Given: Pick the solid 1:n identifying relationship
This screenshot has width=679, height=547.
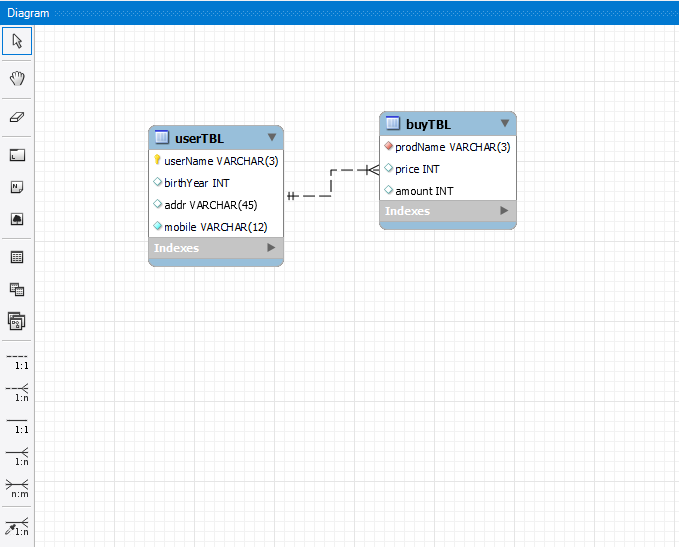Looking at the screenshot, I should pos(17,456).
